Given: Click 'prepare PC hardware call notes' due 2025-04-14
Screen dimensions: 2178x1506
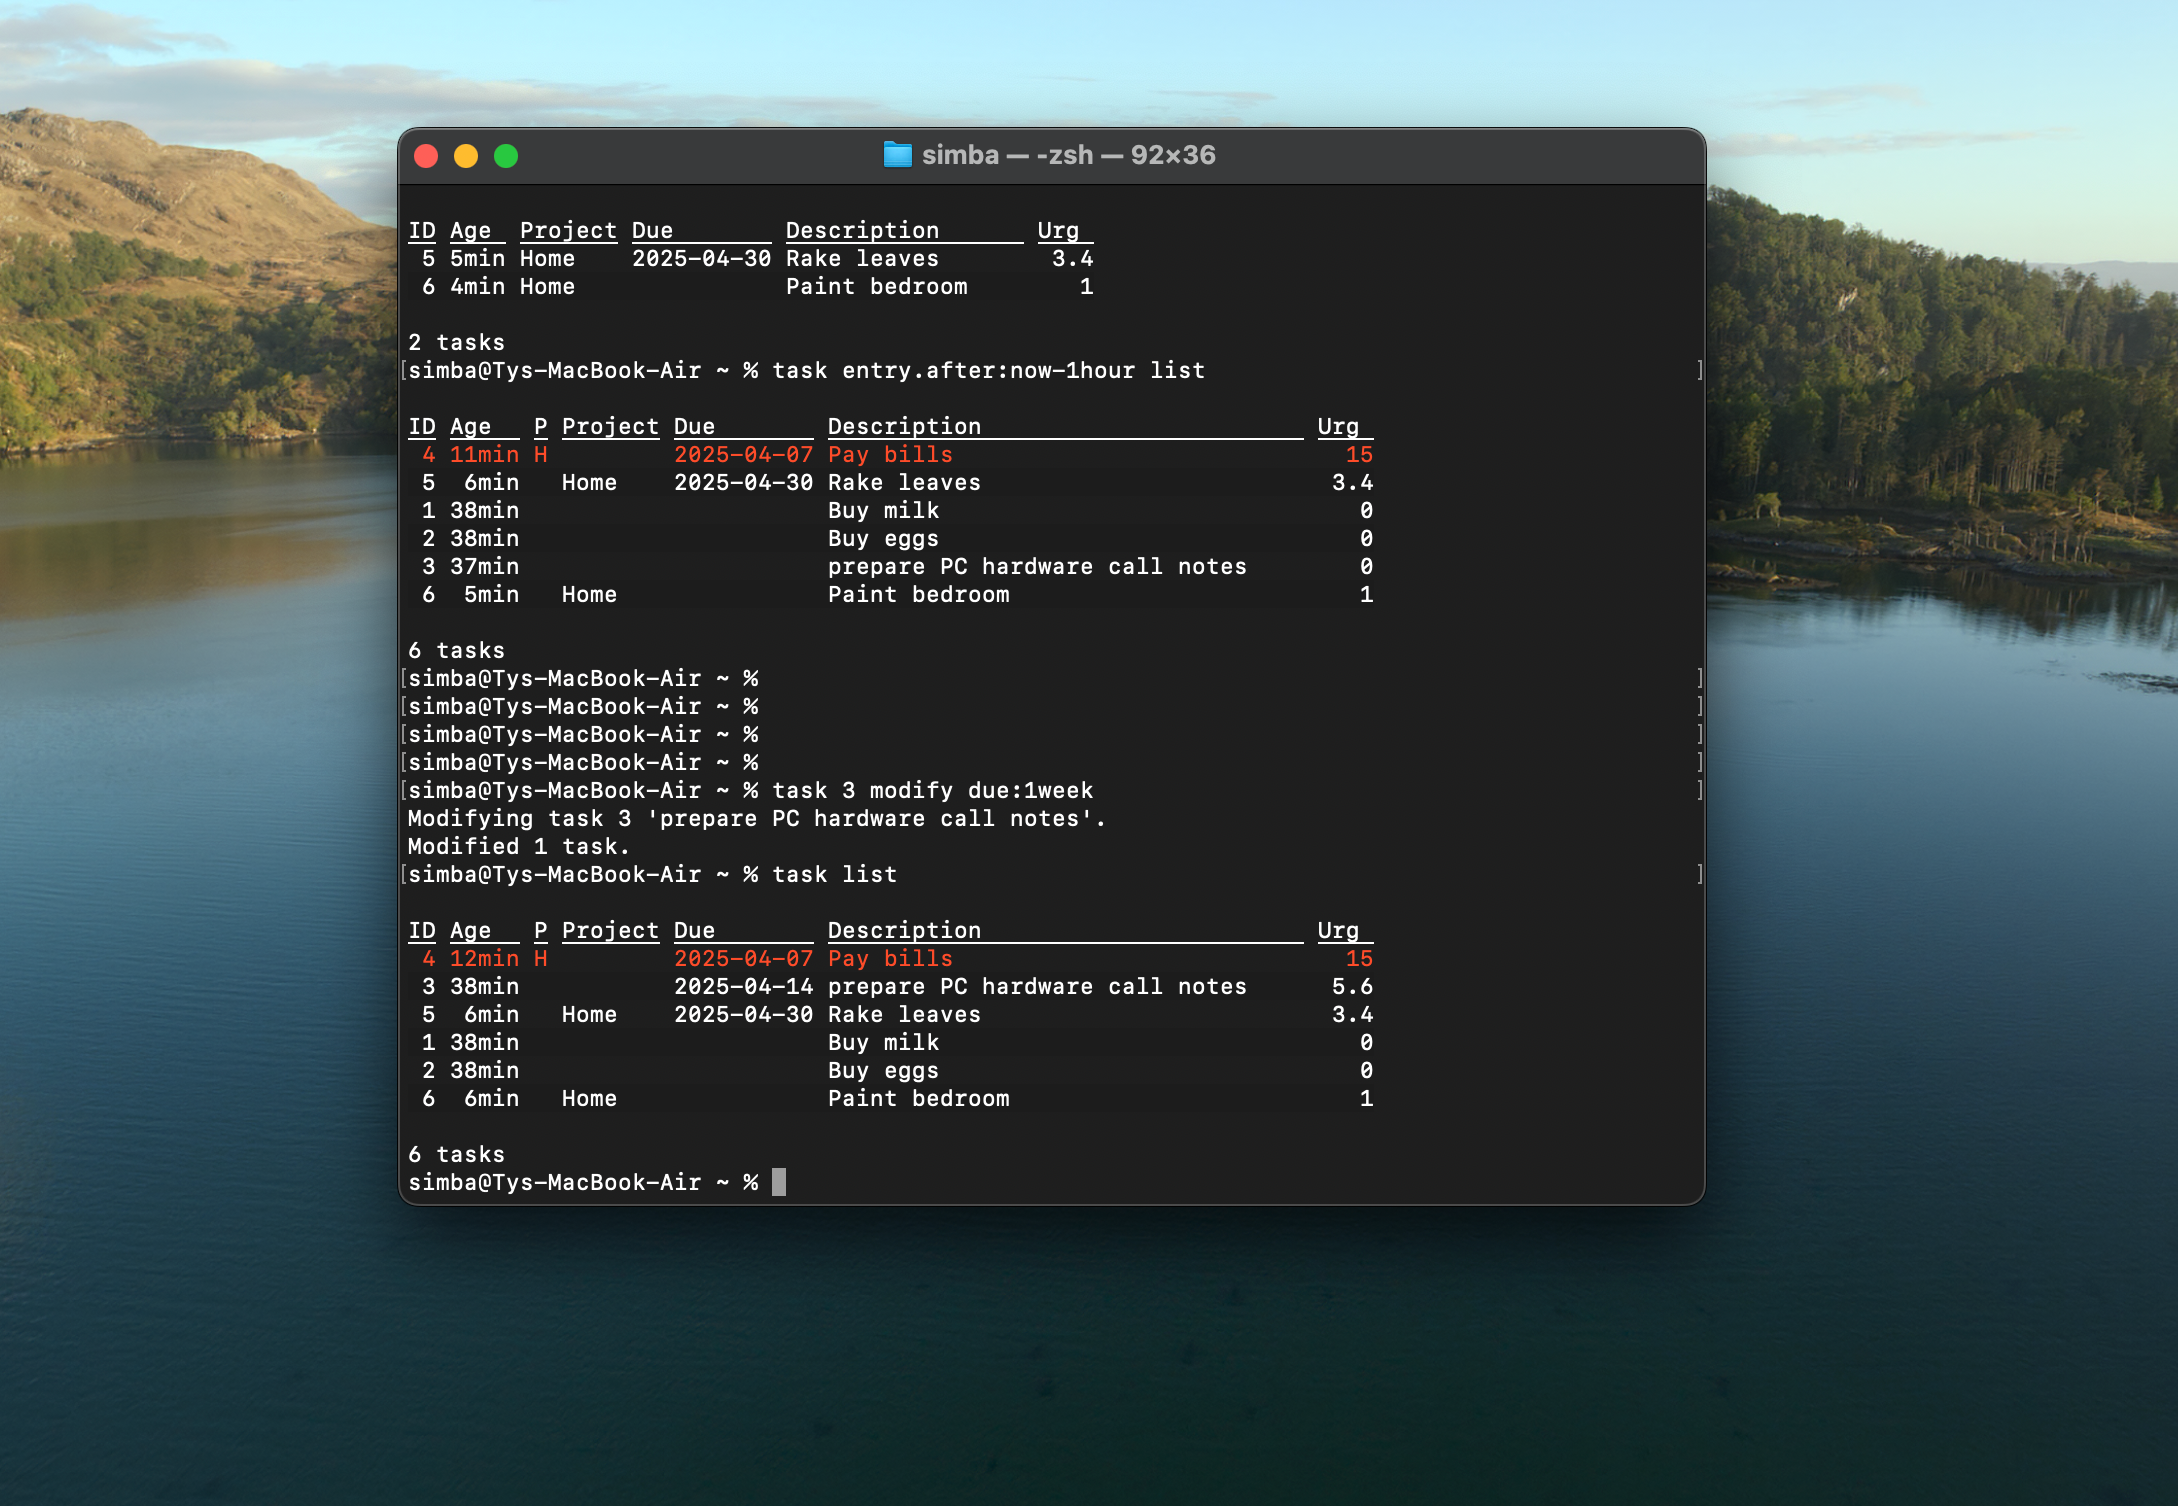Looking at the screenshot, I should tap(1036, 986).
